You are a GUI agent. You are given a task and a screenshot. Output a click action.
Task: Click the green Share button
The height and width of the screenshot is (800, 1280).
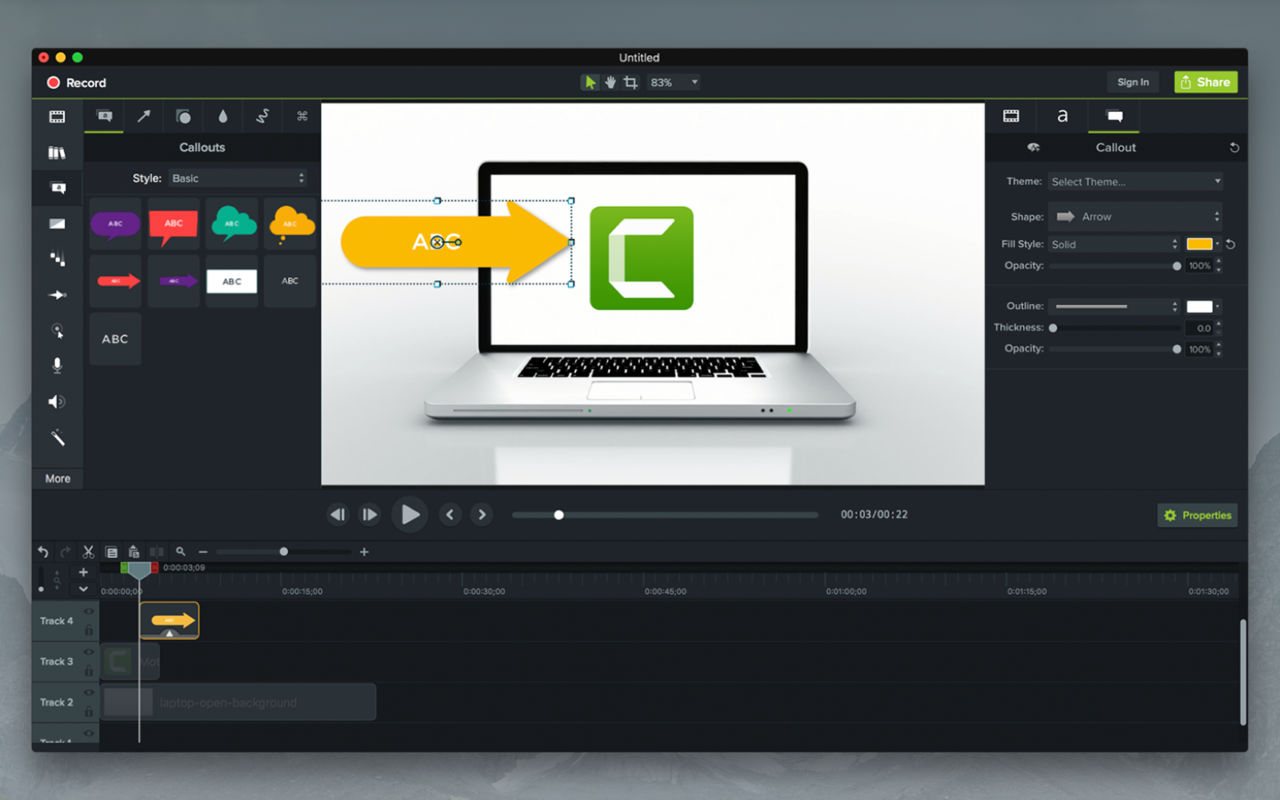[x=1206, y=82]
